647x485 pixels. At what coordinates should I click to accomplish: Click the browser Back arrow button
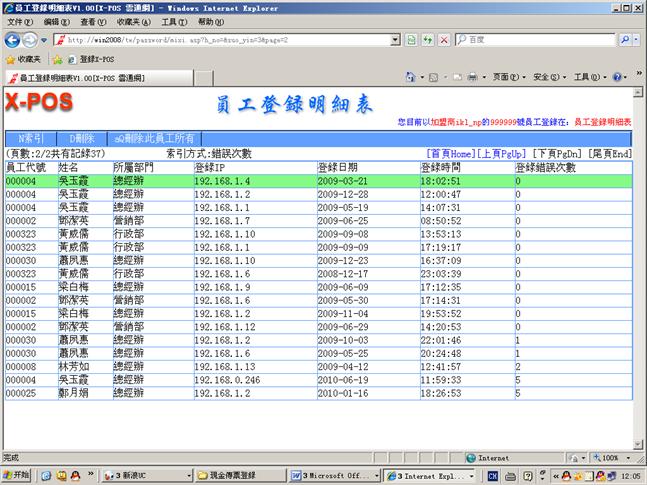(x=13, y=40)
